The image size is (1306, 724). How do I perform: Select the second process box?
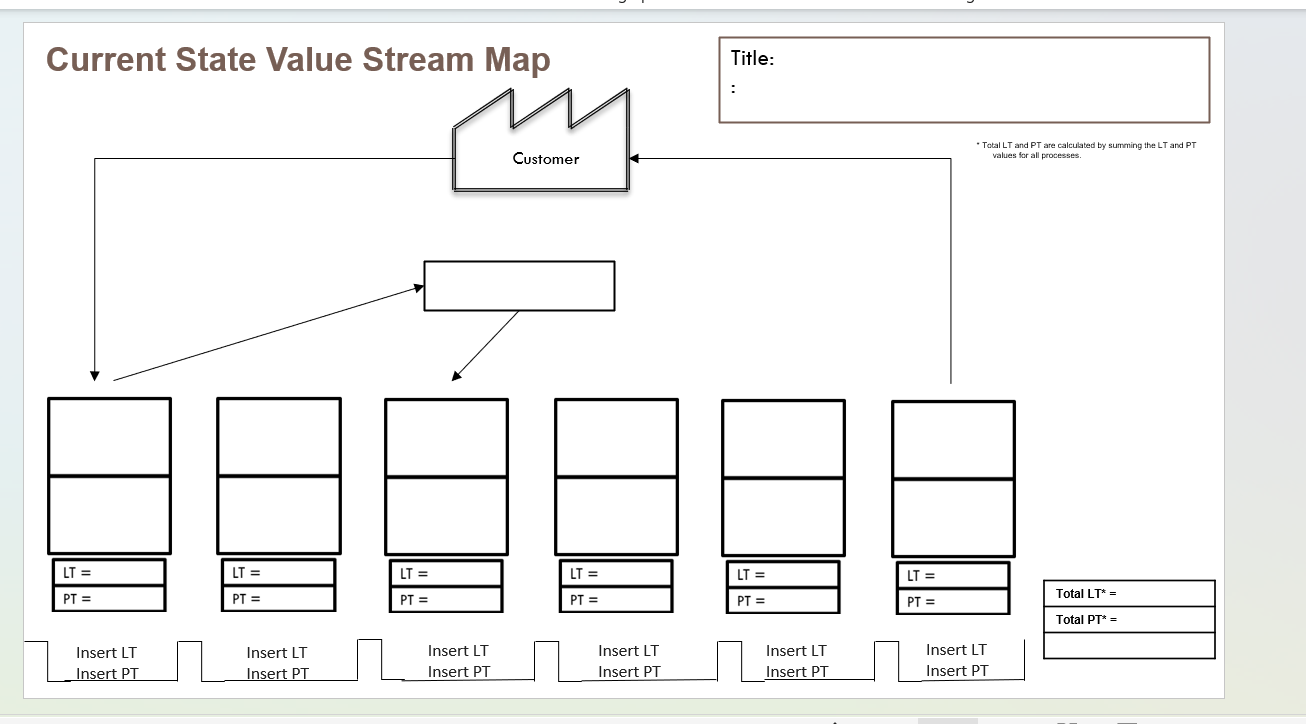(278, 474)
